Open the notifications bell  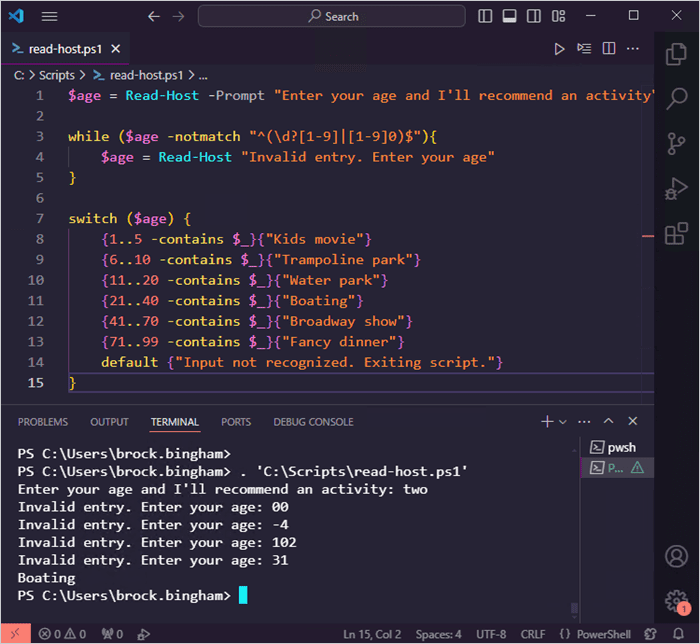(x=679, y=634)
